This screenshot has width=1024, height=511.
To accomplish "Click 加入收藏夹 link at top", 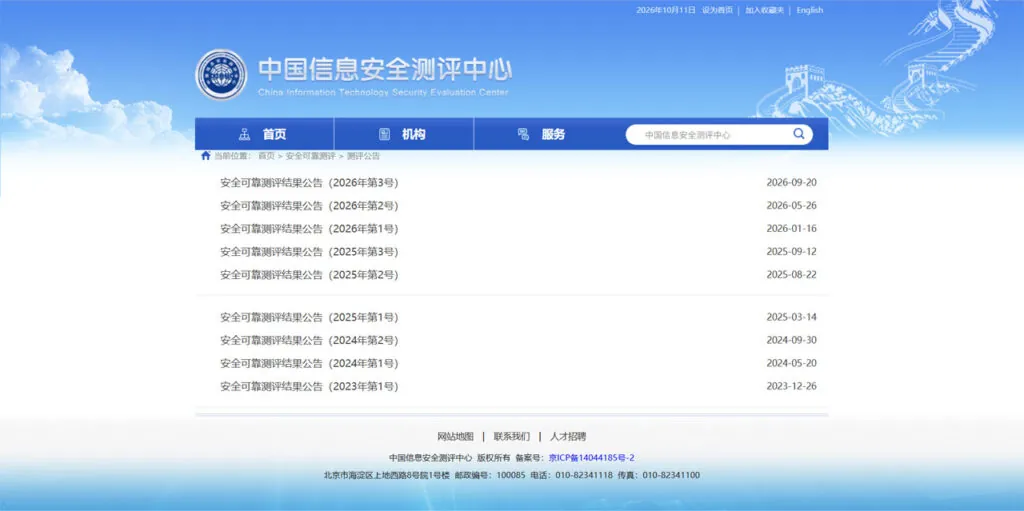I will [765, 10].
